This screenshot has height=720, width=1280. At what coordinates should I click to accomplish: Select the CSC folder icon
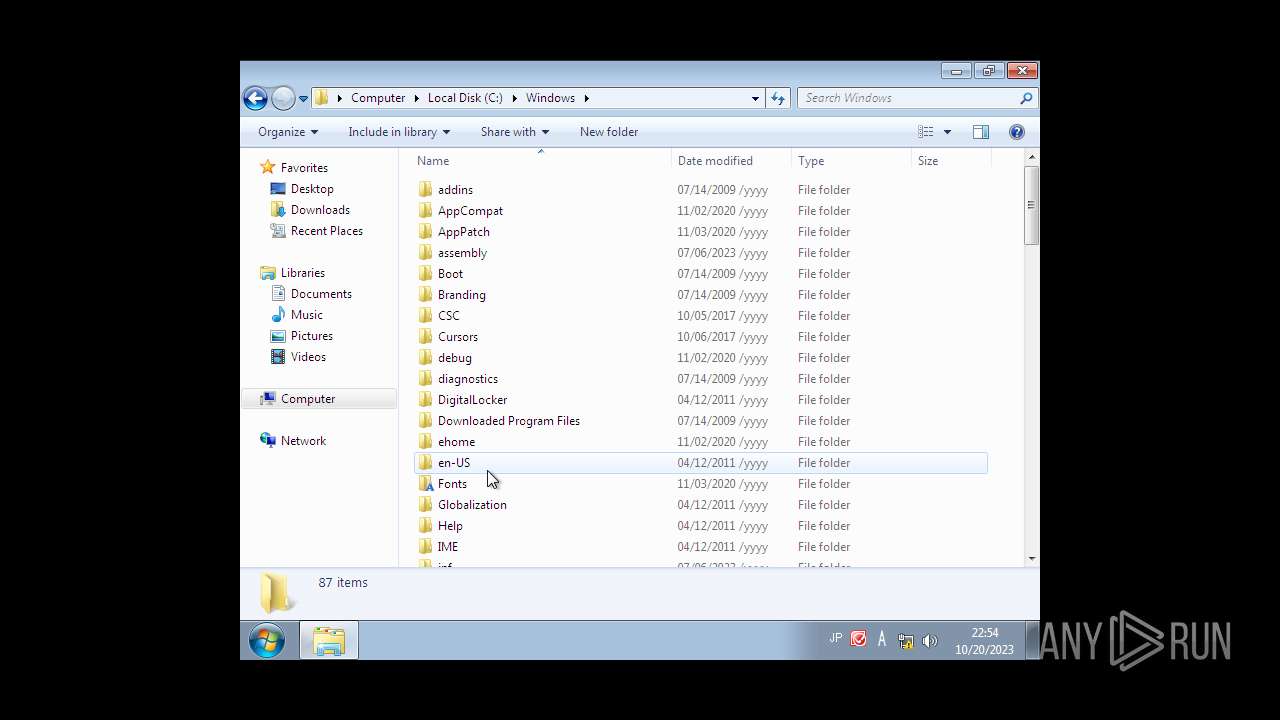(426, 316)
